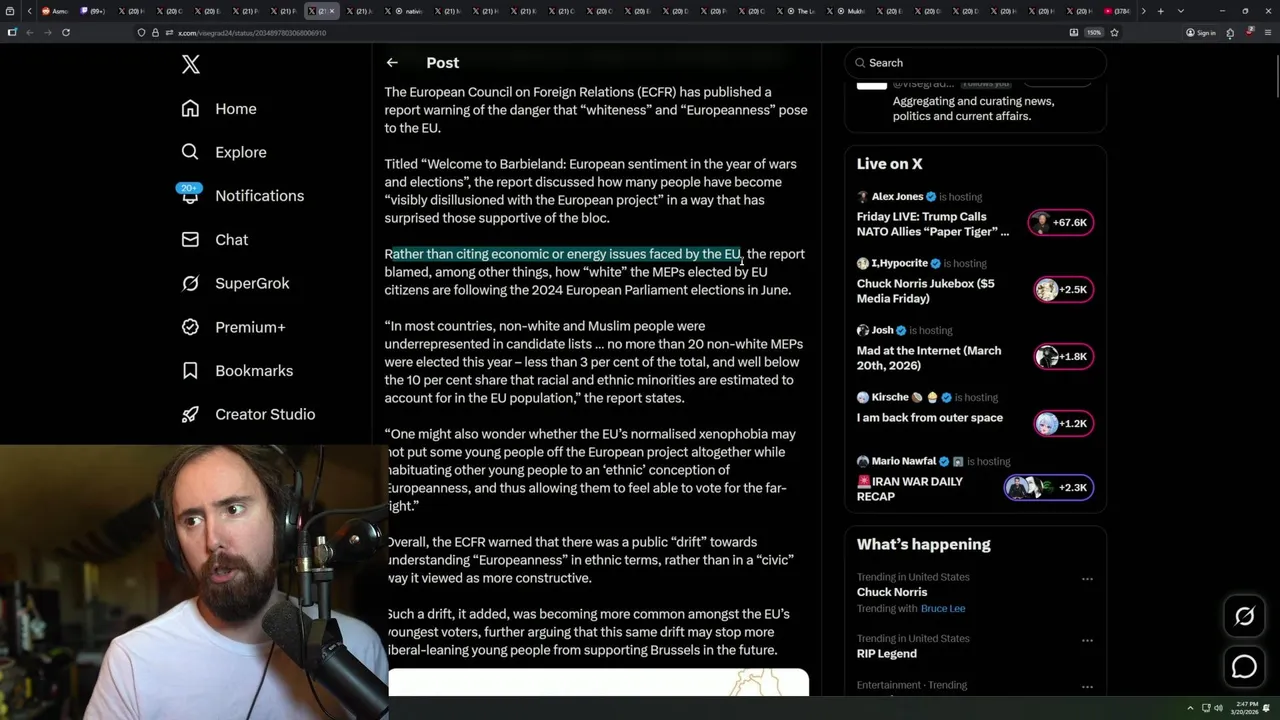1280x720 pixels.
Task: Select the Home menu label
Action: coord(236,109)
